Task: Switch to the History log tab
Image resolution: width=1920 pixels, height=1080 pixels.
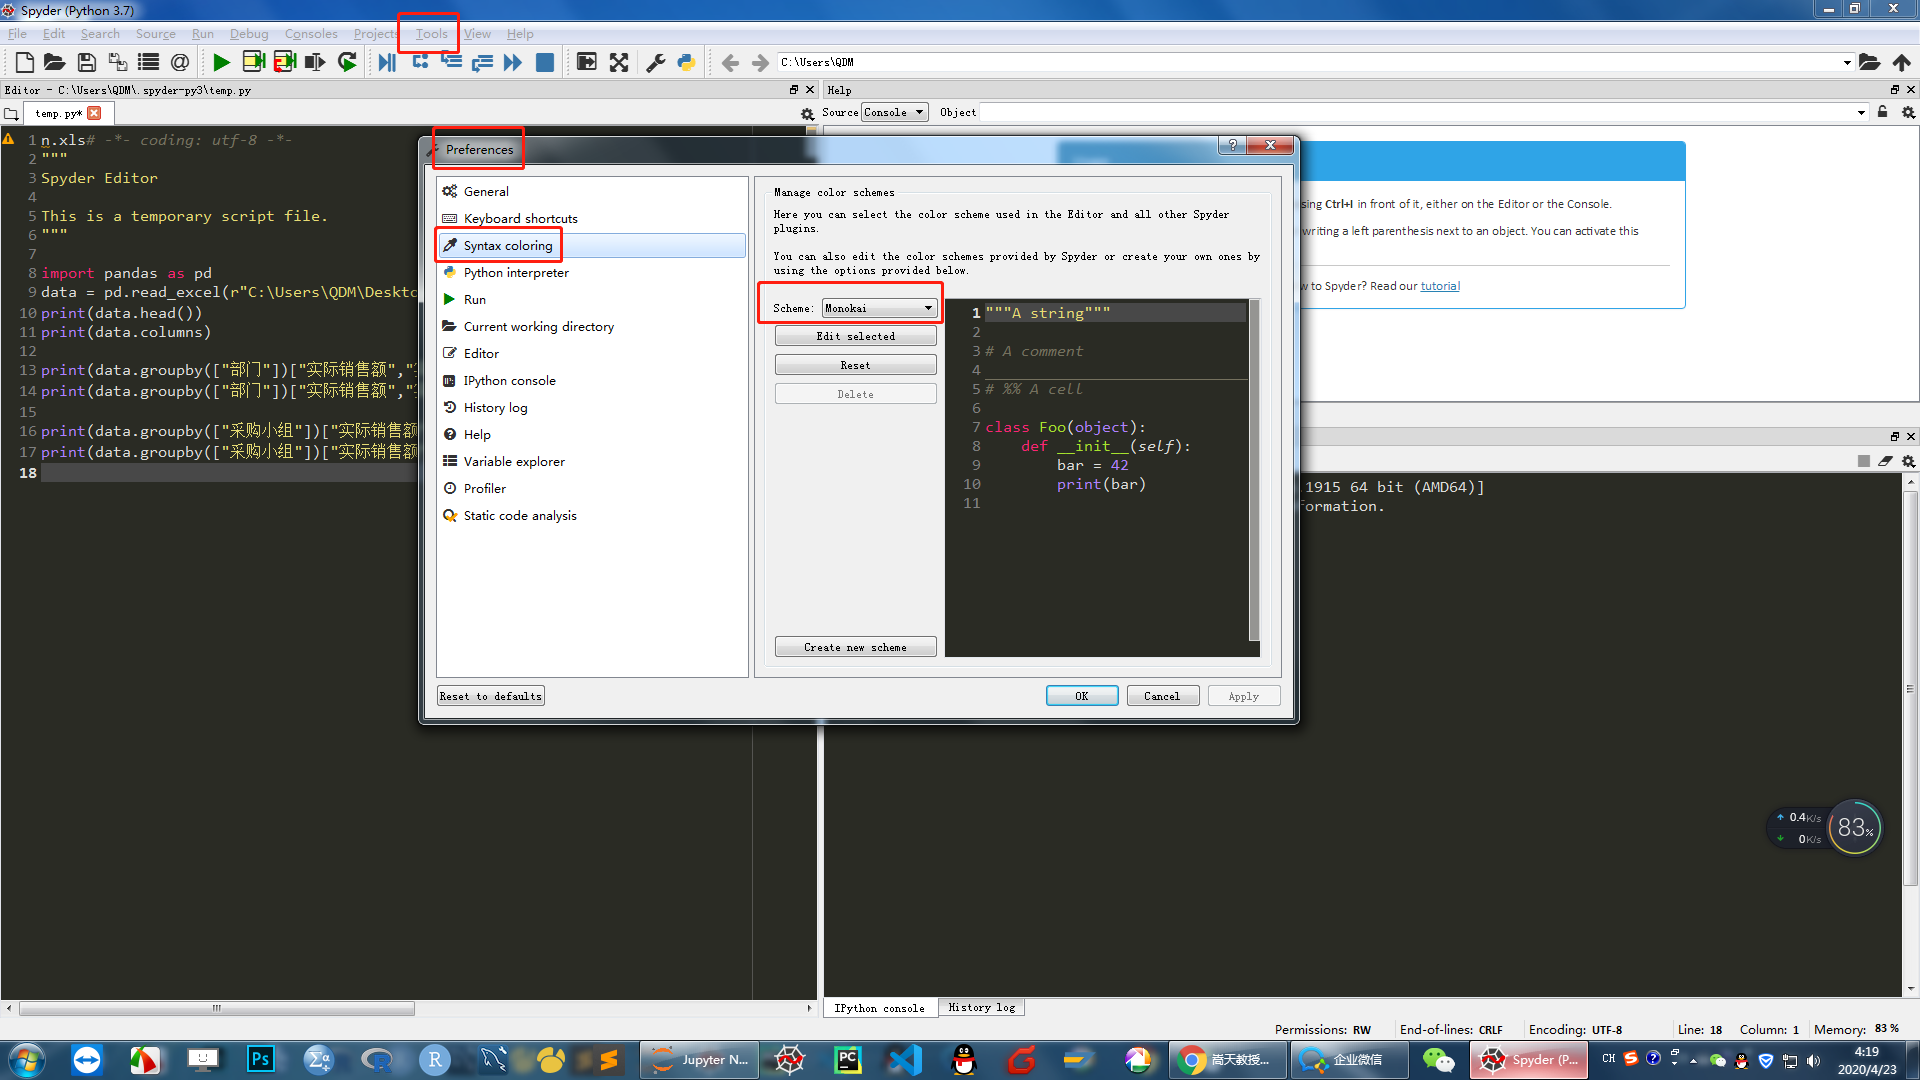Action: pyautogui.click(x=981, y=1008)
